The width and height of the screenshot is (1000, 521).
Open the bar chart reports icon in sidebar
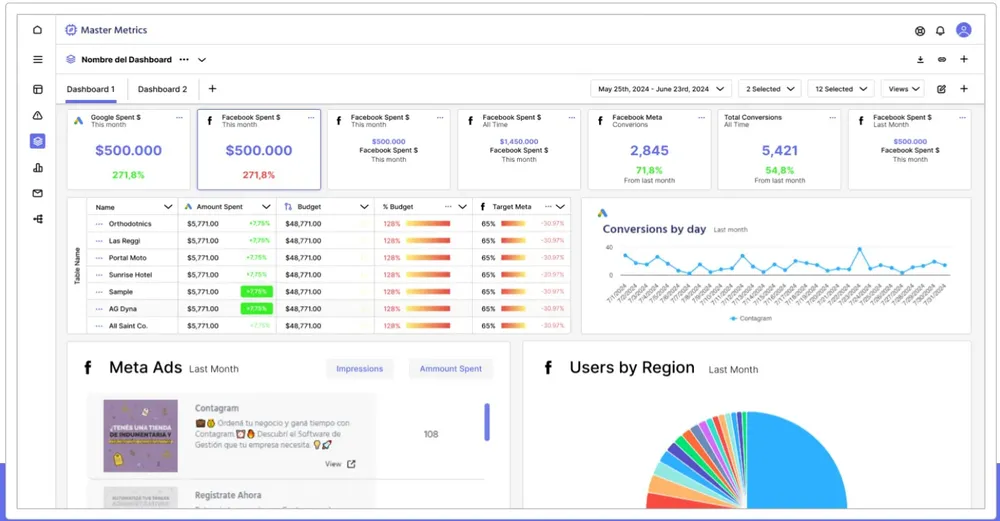(x=38, y=168)
